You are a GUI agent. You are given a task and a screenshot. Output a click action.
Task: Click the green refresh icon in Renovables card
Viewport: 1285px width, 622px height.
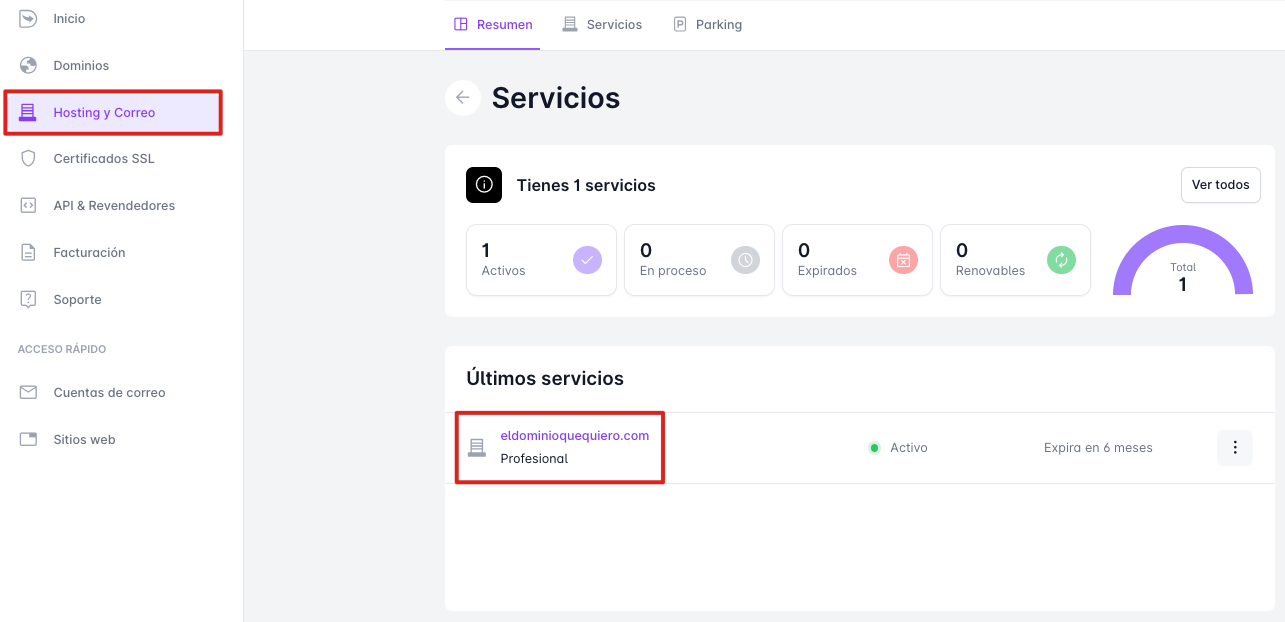tap(1061, 260)
